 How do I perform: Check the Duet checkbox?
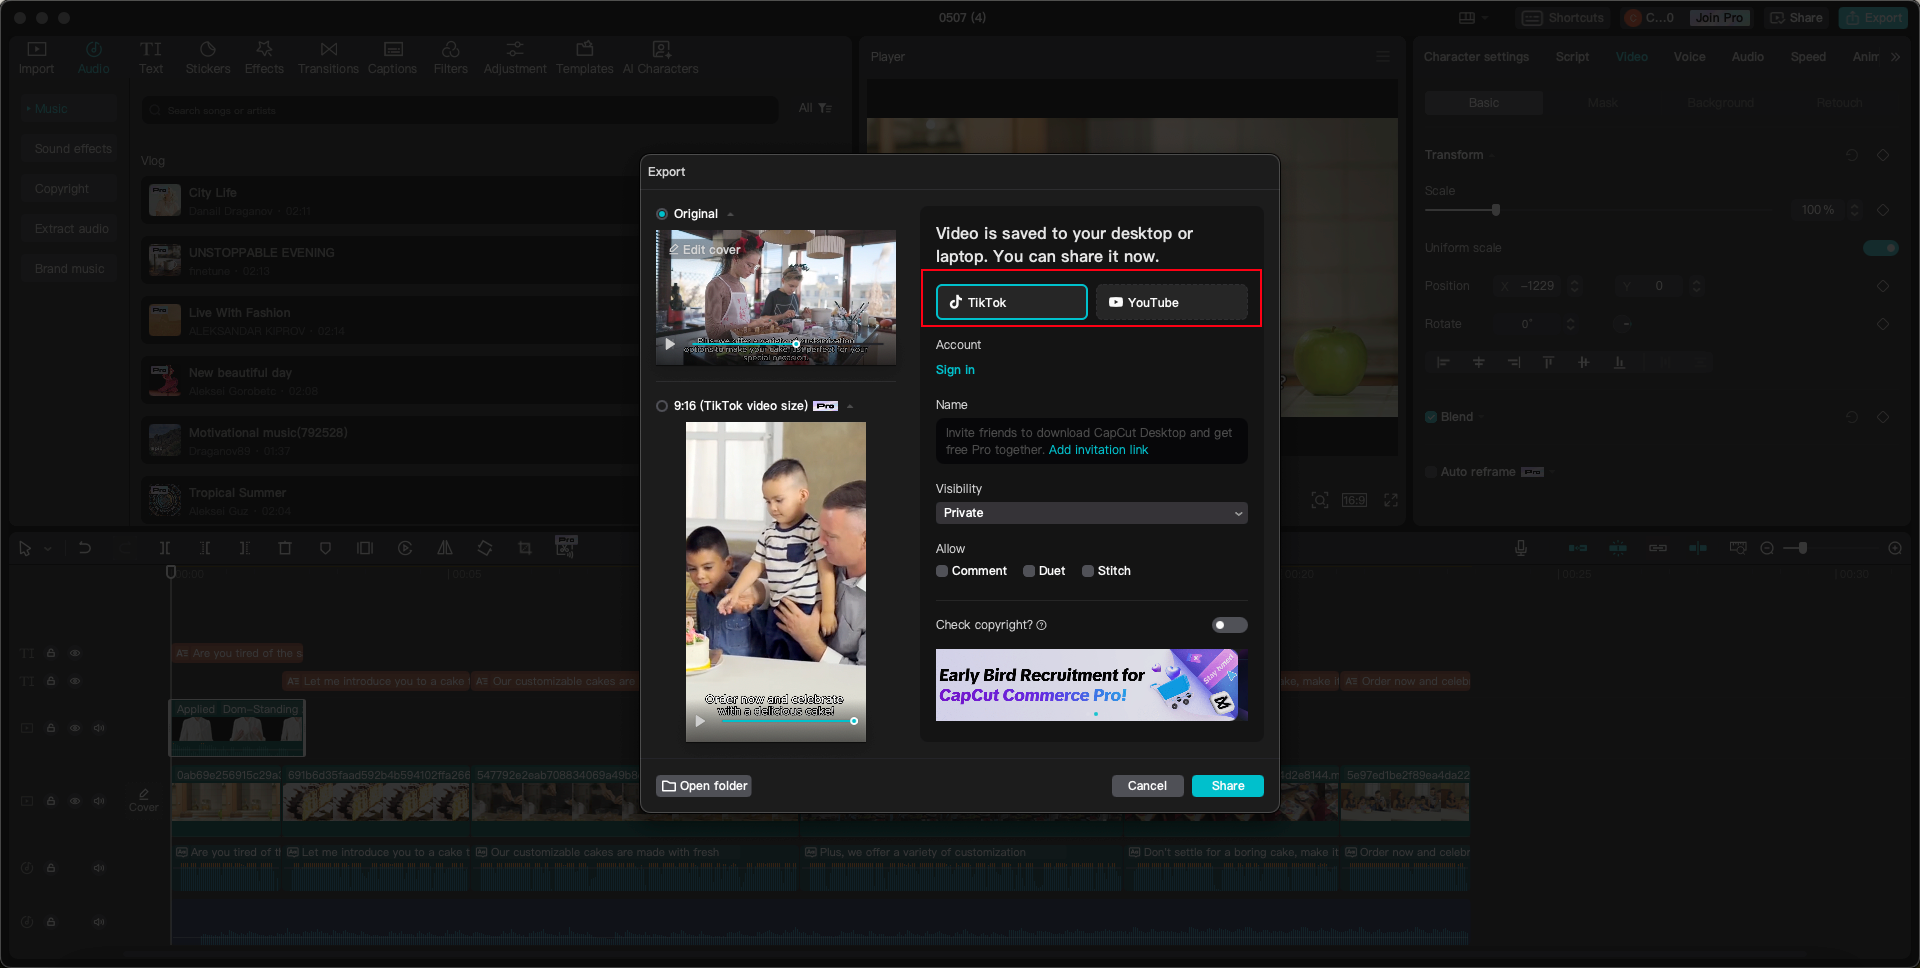(x=1029, y=571)
